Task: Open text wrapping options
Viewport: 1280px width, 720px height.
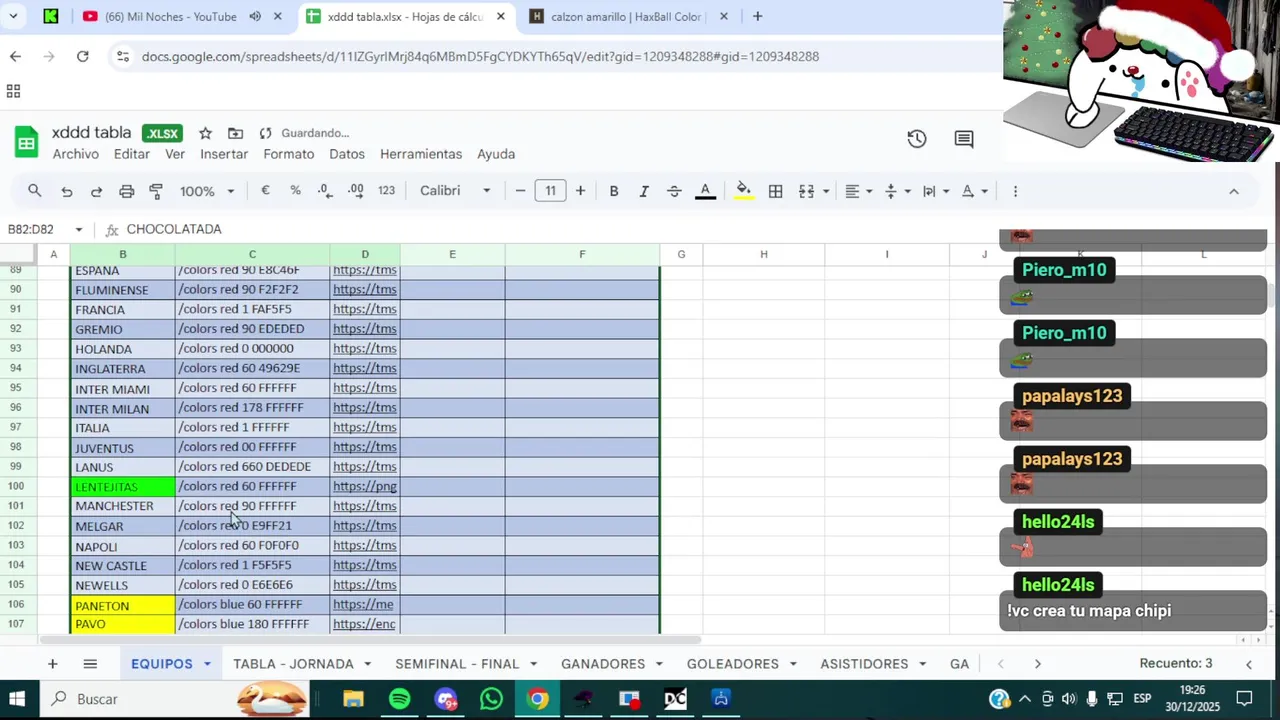Action: (935, 191)
